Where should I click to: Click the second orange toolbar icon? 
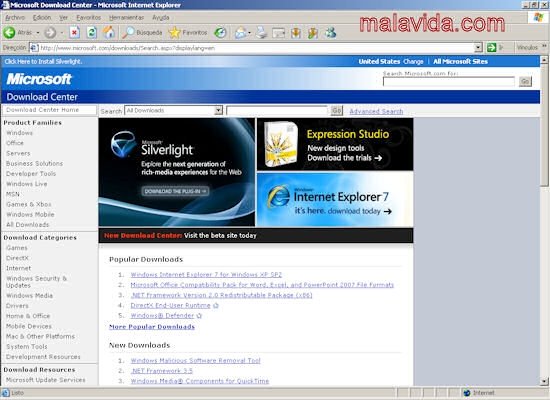(313, 33)
